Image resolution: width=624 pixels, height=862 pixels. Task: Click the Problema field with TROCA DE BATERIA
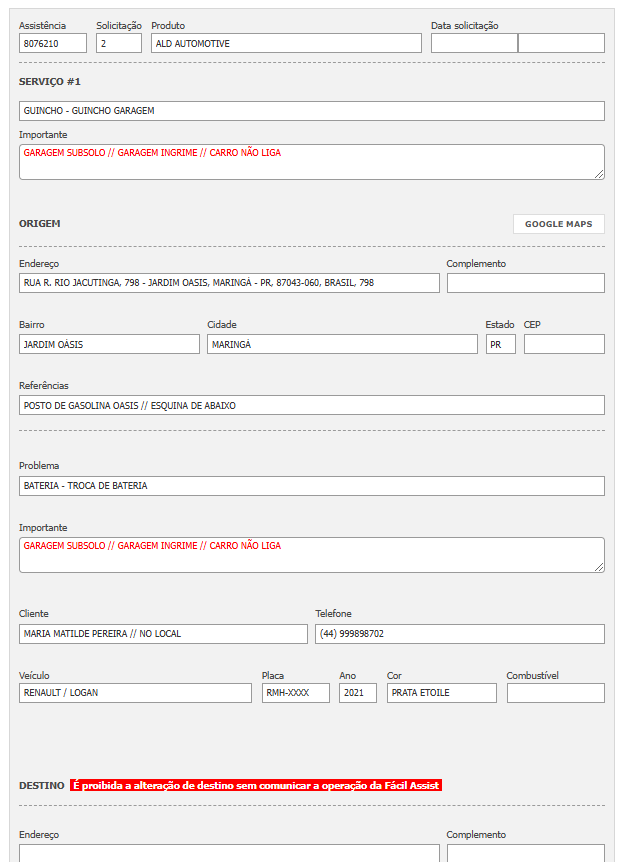click(311, 486)
